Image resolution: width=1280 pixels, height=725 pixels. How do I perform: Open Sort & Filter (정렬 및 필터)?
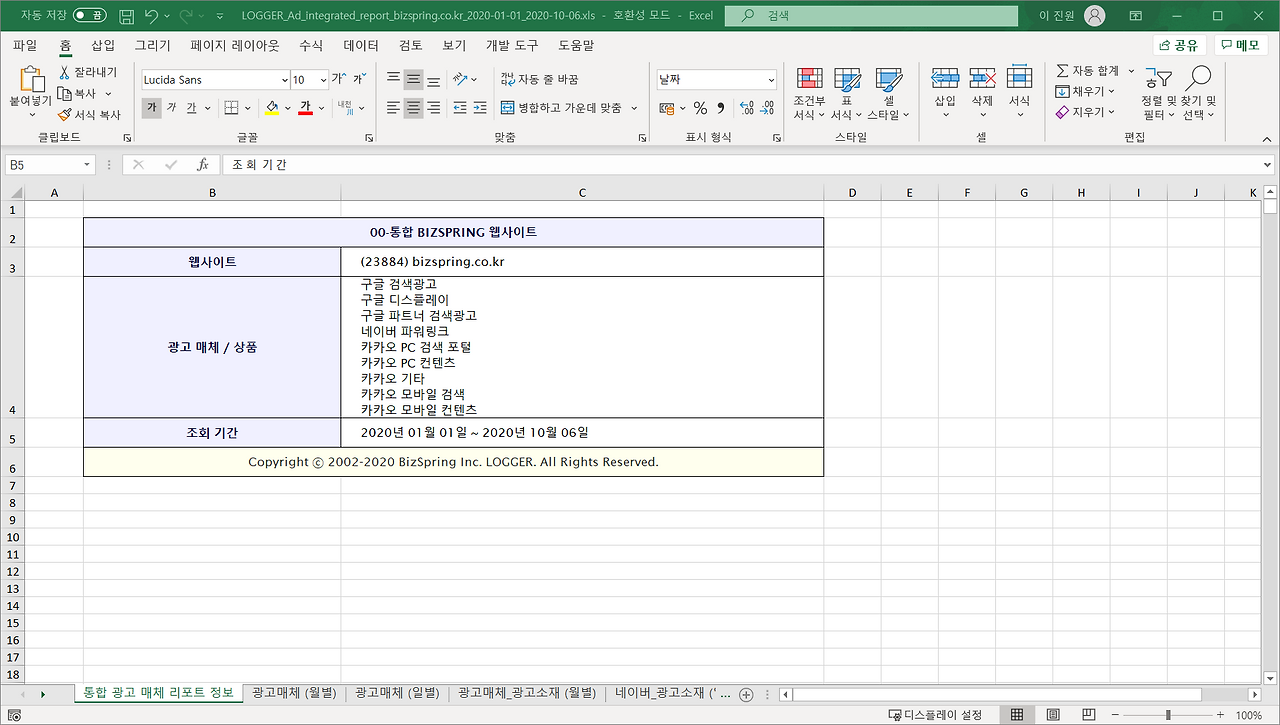pos(1158,95)
